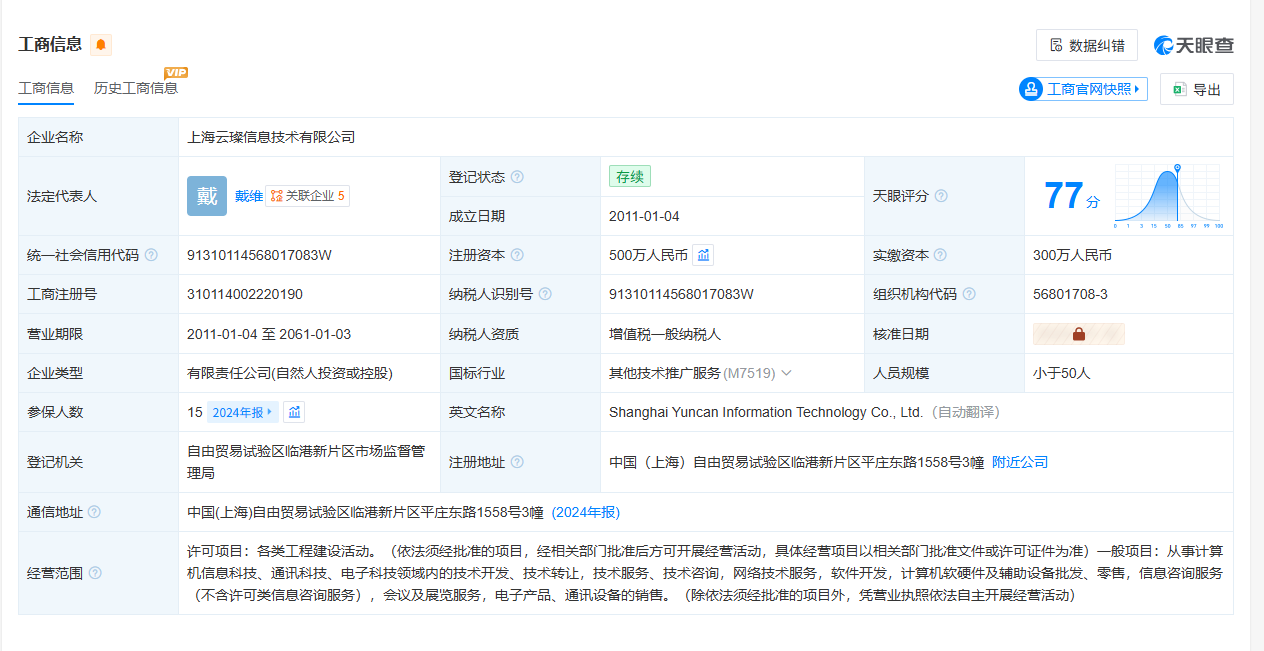
Task: Click the 戴 avatar of legal representative
Action: (207, 196)
